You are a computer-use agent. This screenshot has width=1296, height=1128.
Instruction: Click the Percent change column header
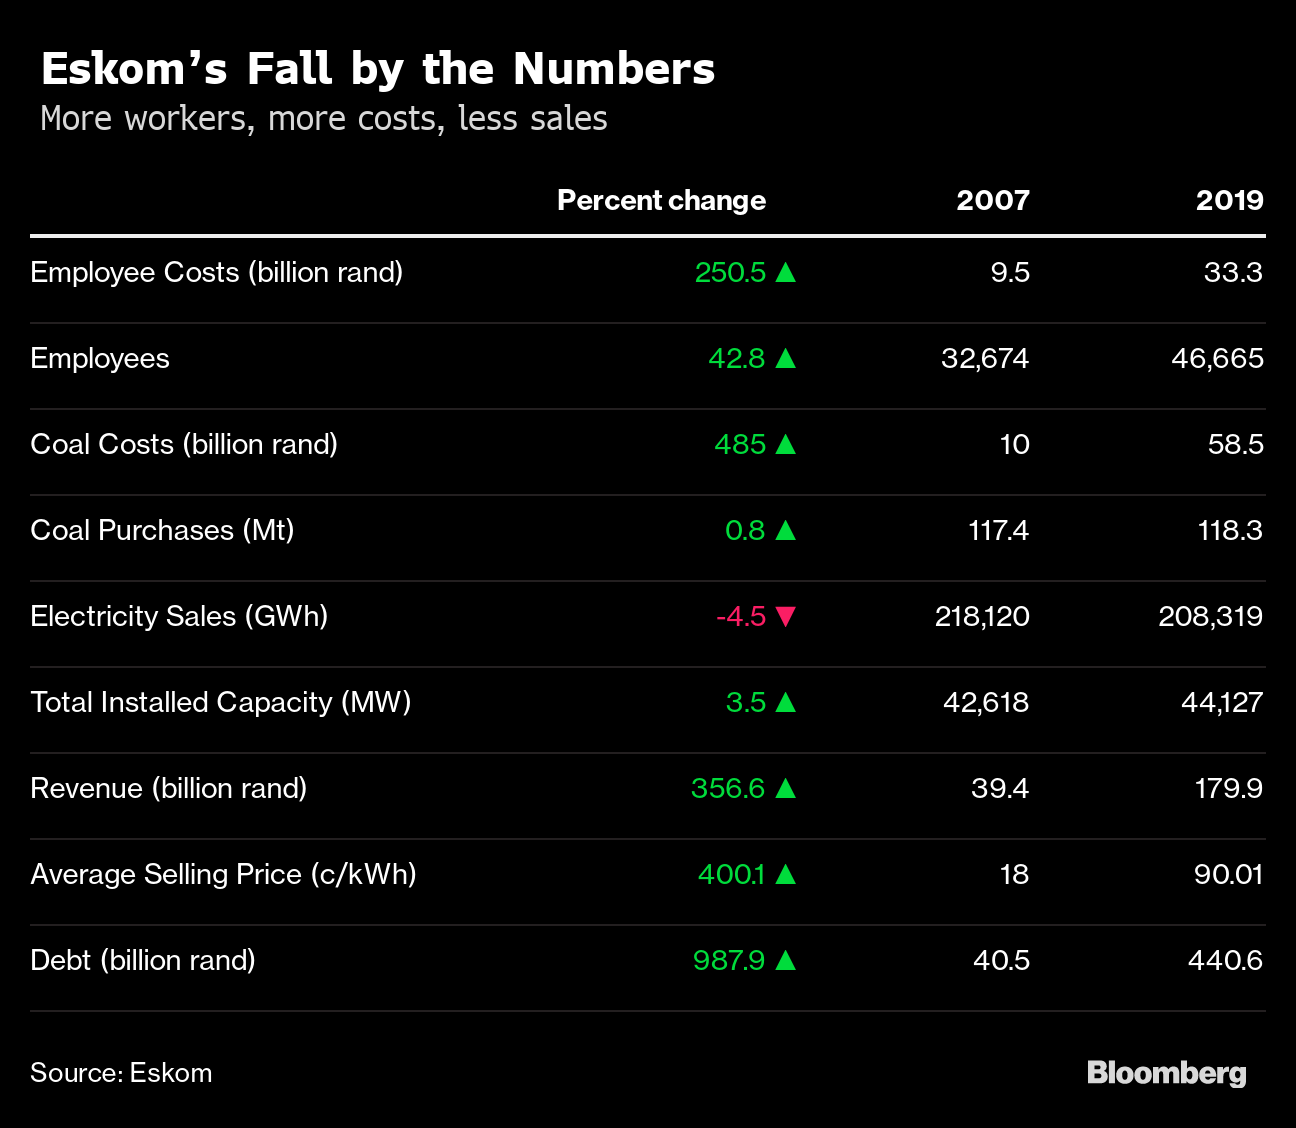tap(661, 200)
